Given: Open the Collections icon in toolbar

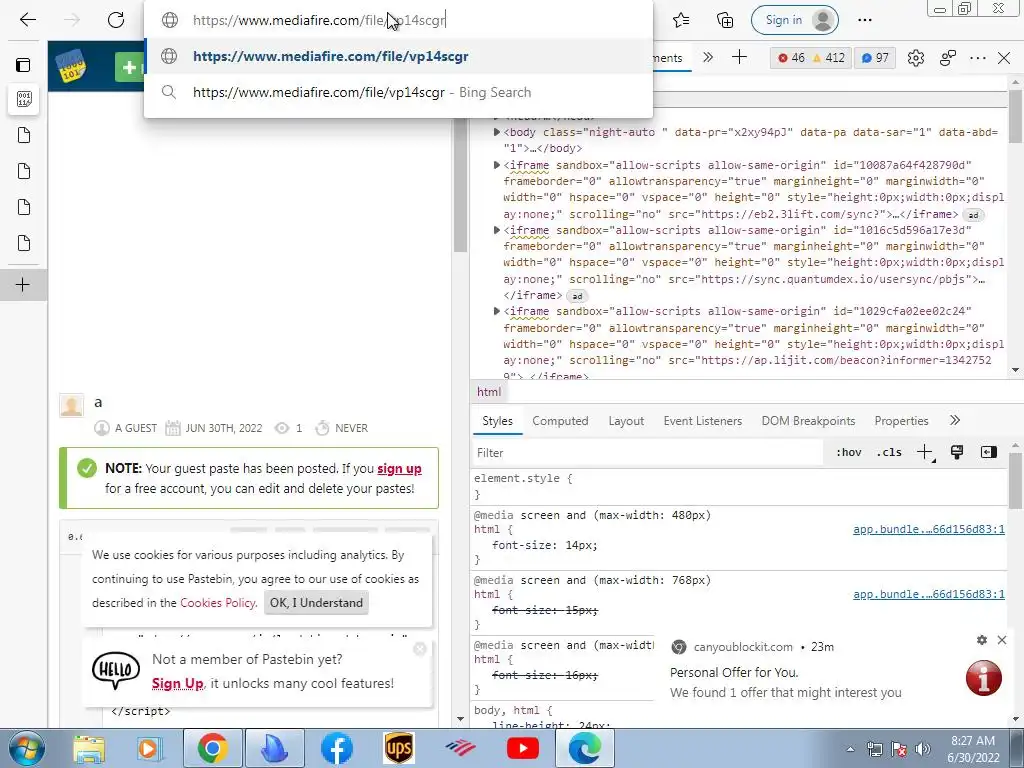Looking at the screenshot, I should coord(725,20).
